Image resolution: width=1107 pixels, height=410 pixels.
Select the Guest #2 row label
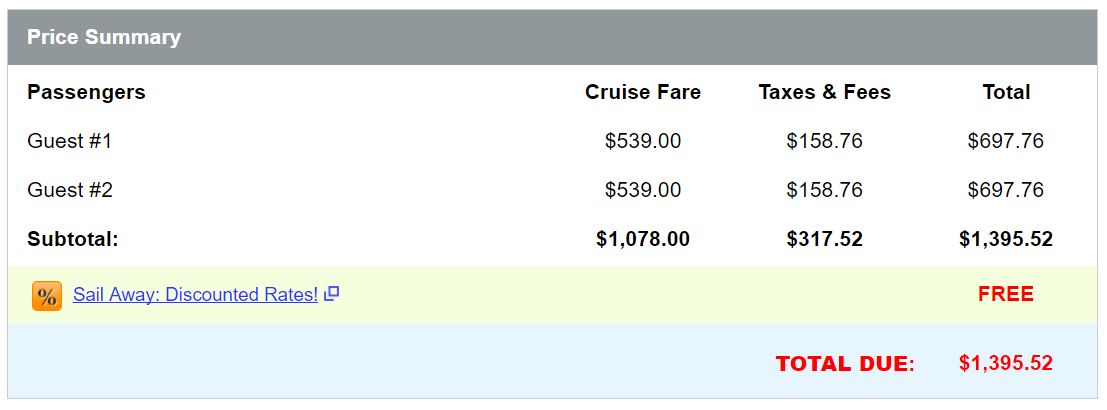[70, 190]
